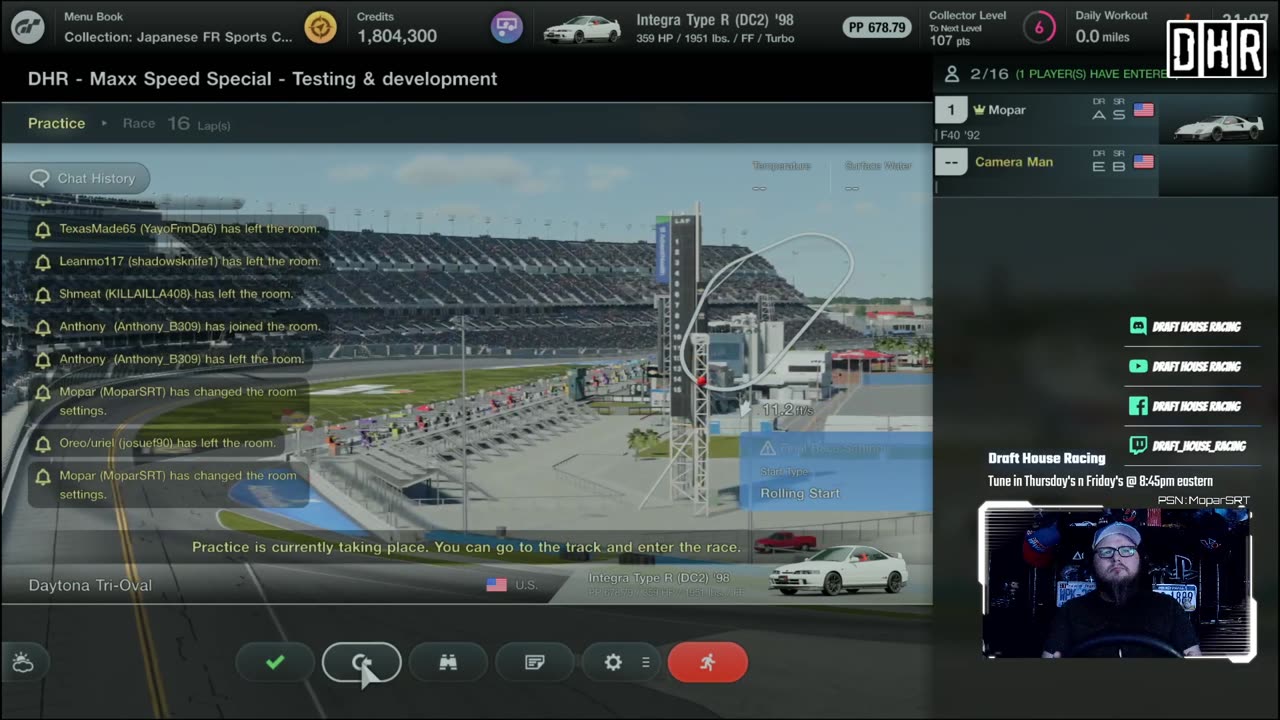Select player Camera Man in the list
The image size is (1280, 720).
point(1045,170)
